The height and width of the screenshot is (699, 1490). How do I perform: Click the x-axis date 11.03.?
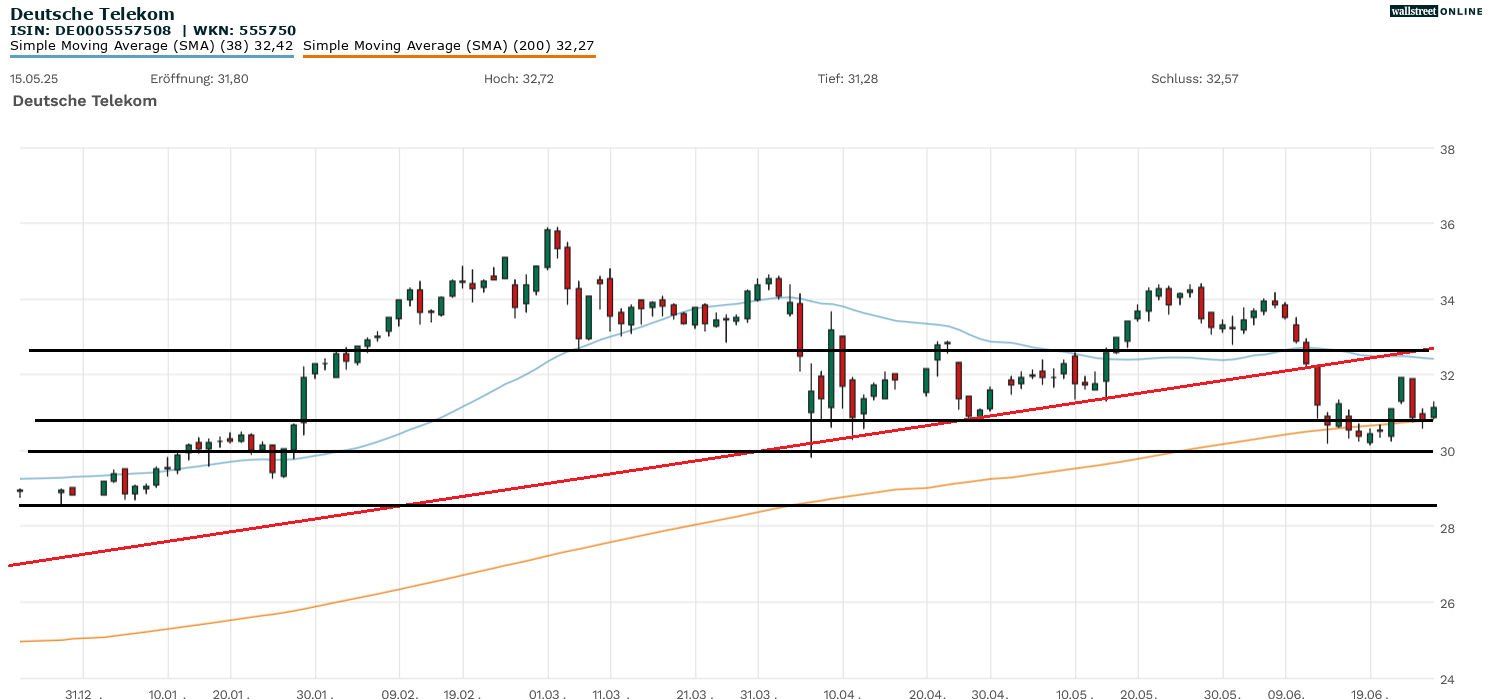(611, 693)
